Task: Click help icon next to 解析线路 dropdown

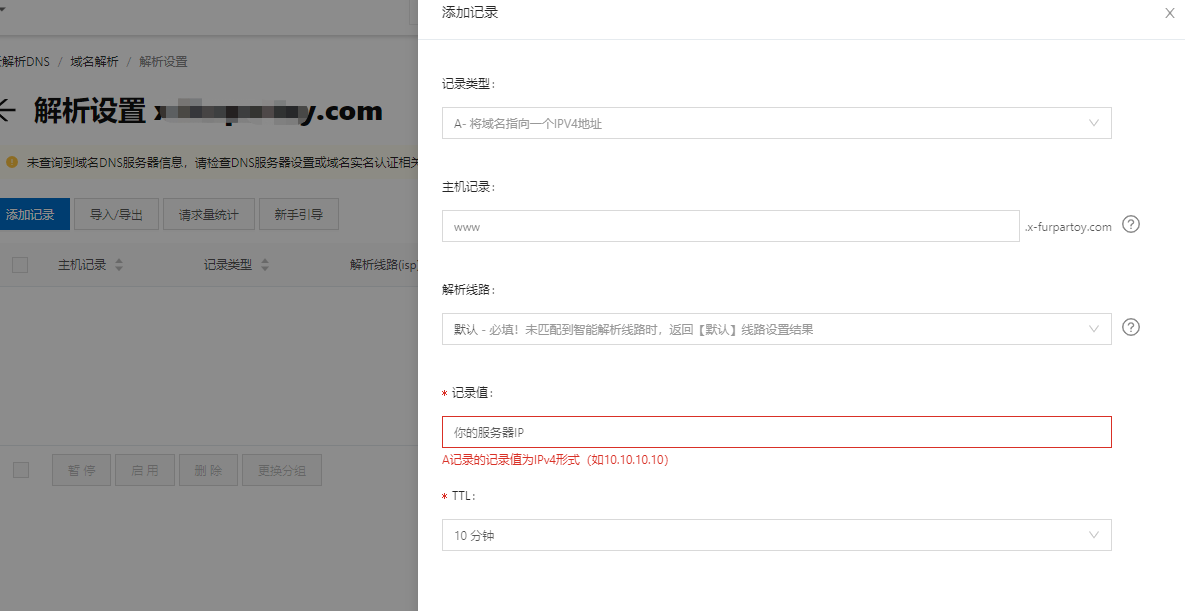Action: pos(1131,327)
